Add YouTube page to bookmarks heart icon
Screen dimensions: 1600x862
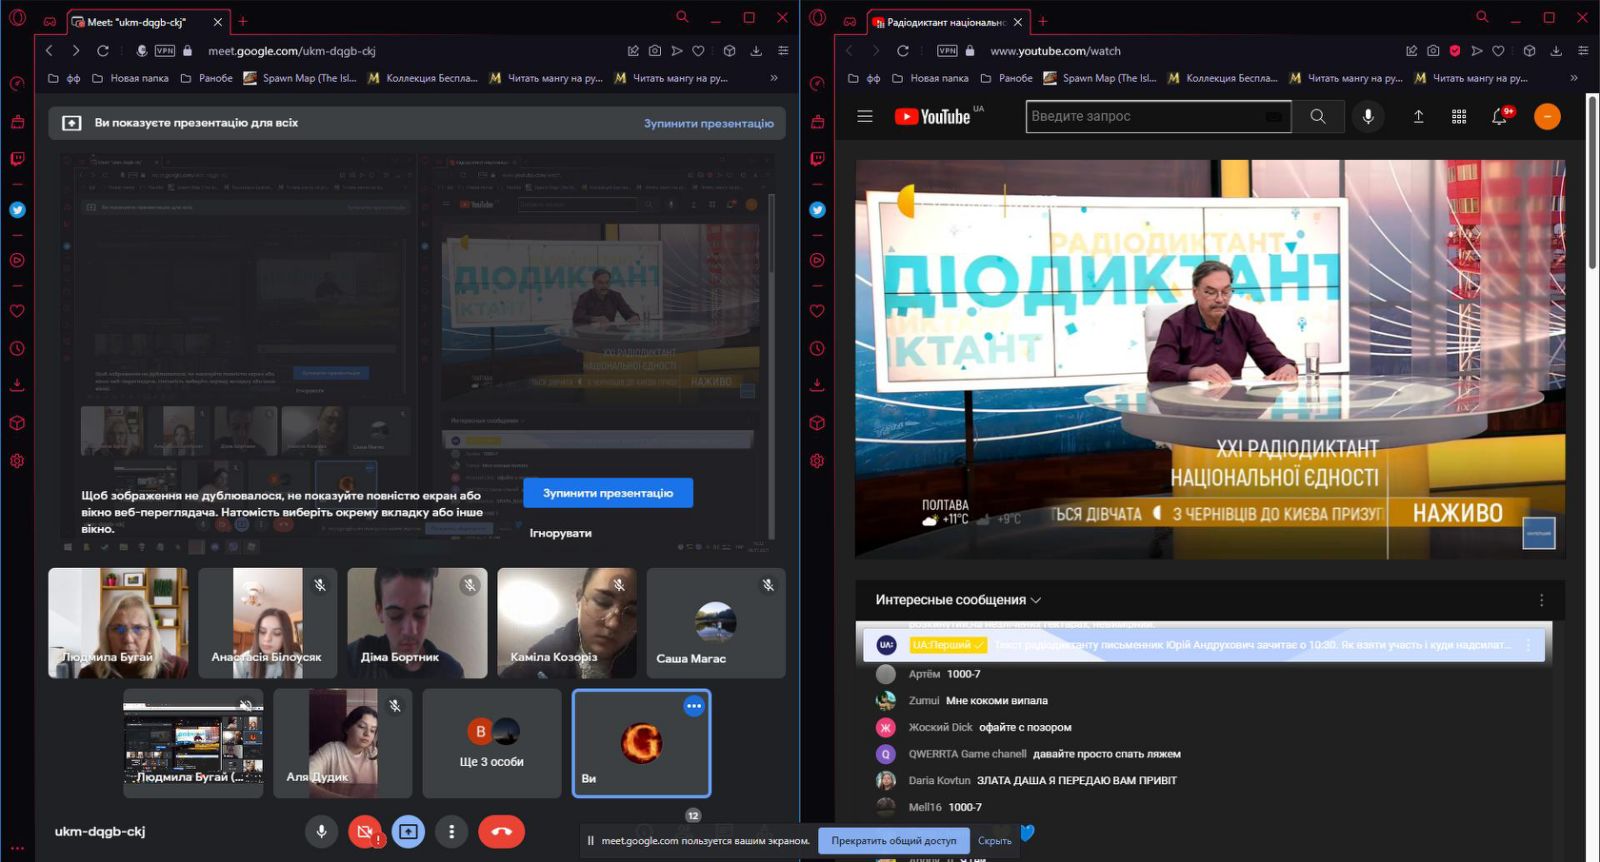[x=1498, y=51]
